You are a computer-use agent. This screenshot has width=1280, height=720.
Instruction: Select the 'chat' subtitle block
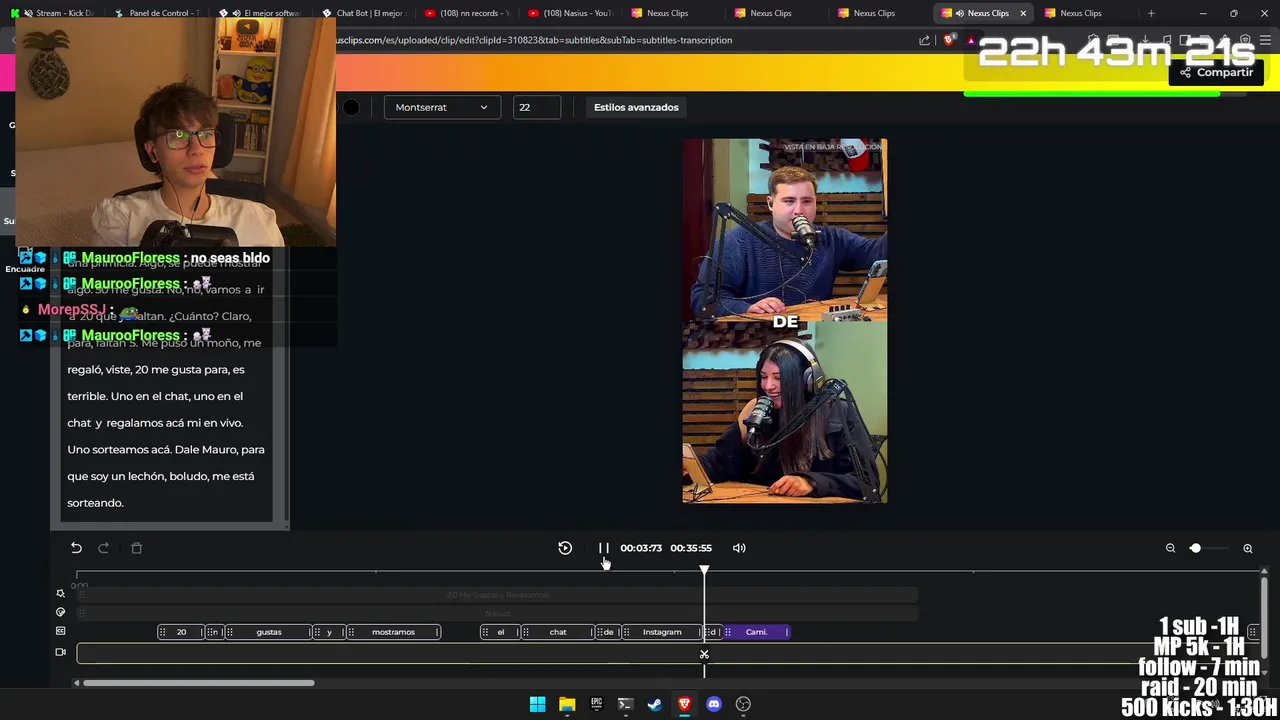558,632
